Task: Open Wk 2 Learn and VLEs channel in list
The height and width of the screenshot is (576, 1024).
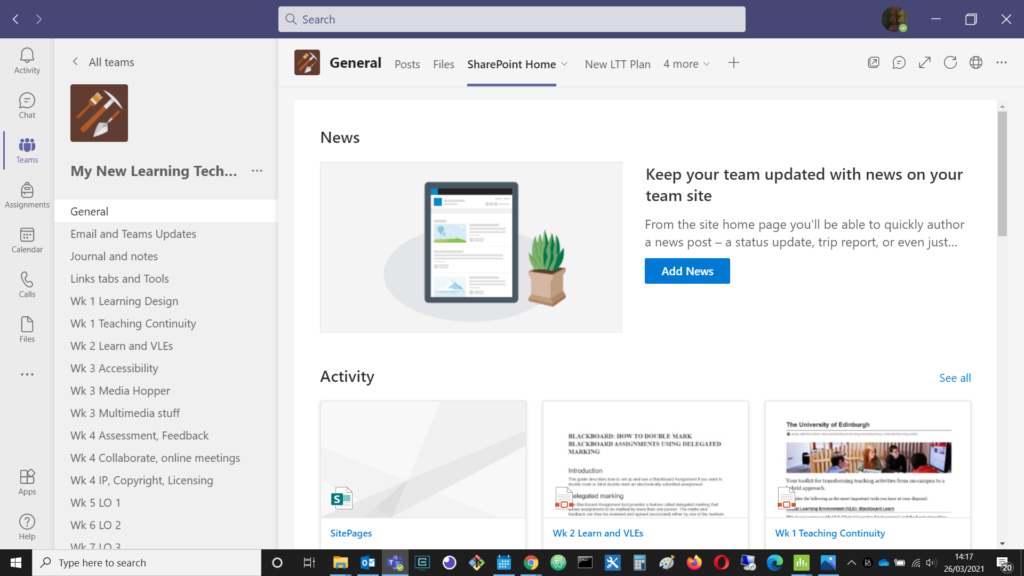Action: pos(167,346)
